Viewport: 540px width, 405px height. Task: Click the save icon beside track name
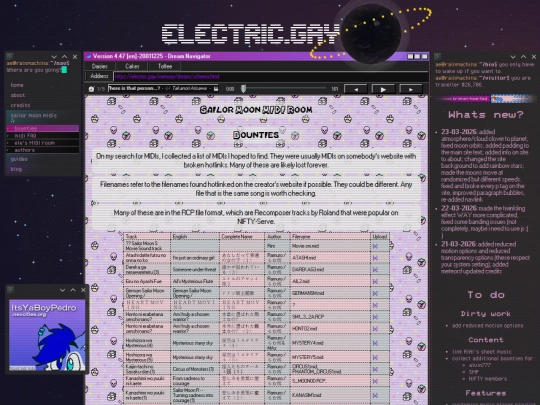[x=216, y=89]
